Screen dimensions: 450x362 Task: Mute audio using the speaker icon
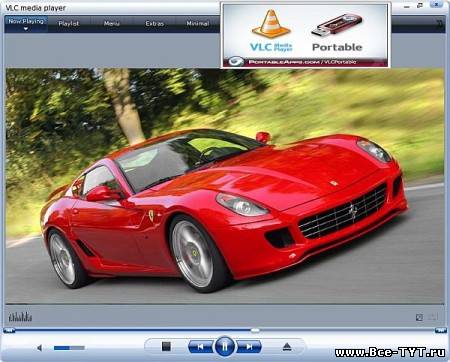40,348
